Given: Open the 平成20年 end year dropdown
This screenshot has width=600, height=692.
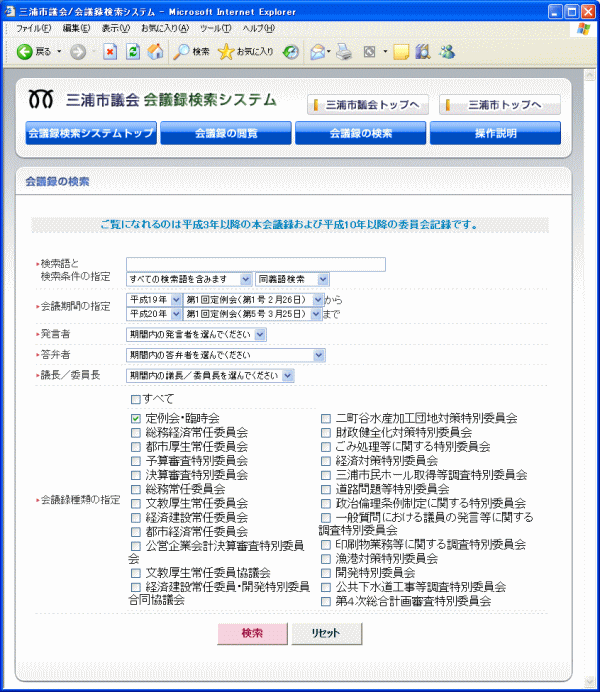Looking at the screenshot, I should (x=154, y=314).
